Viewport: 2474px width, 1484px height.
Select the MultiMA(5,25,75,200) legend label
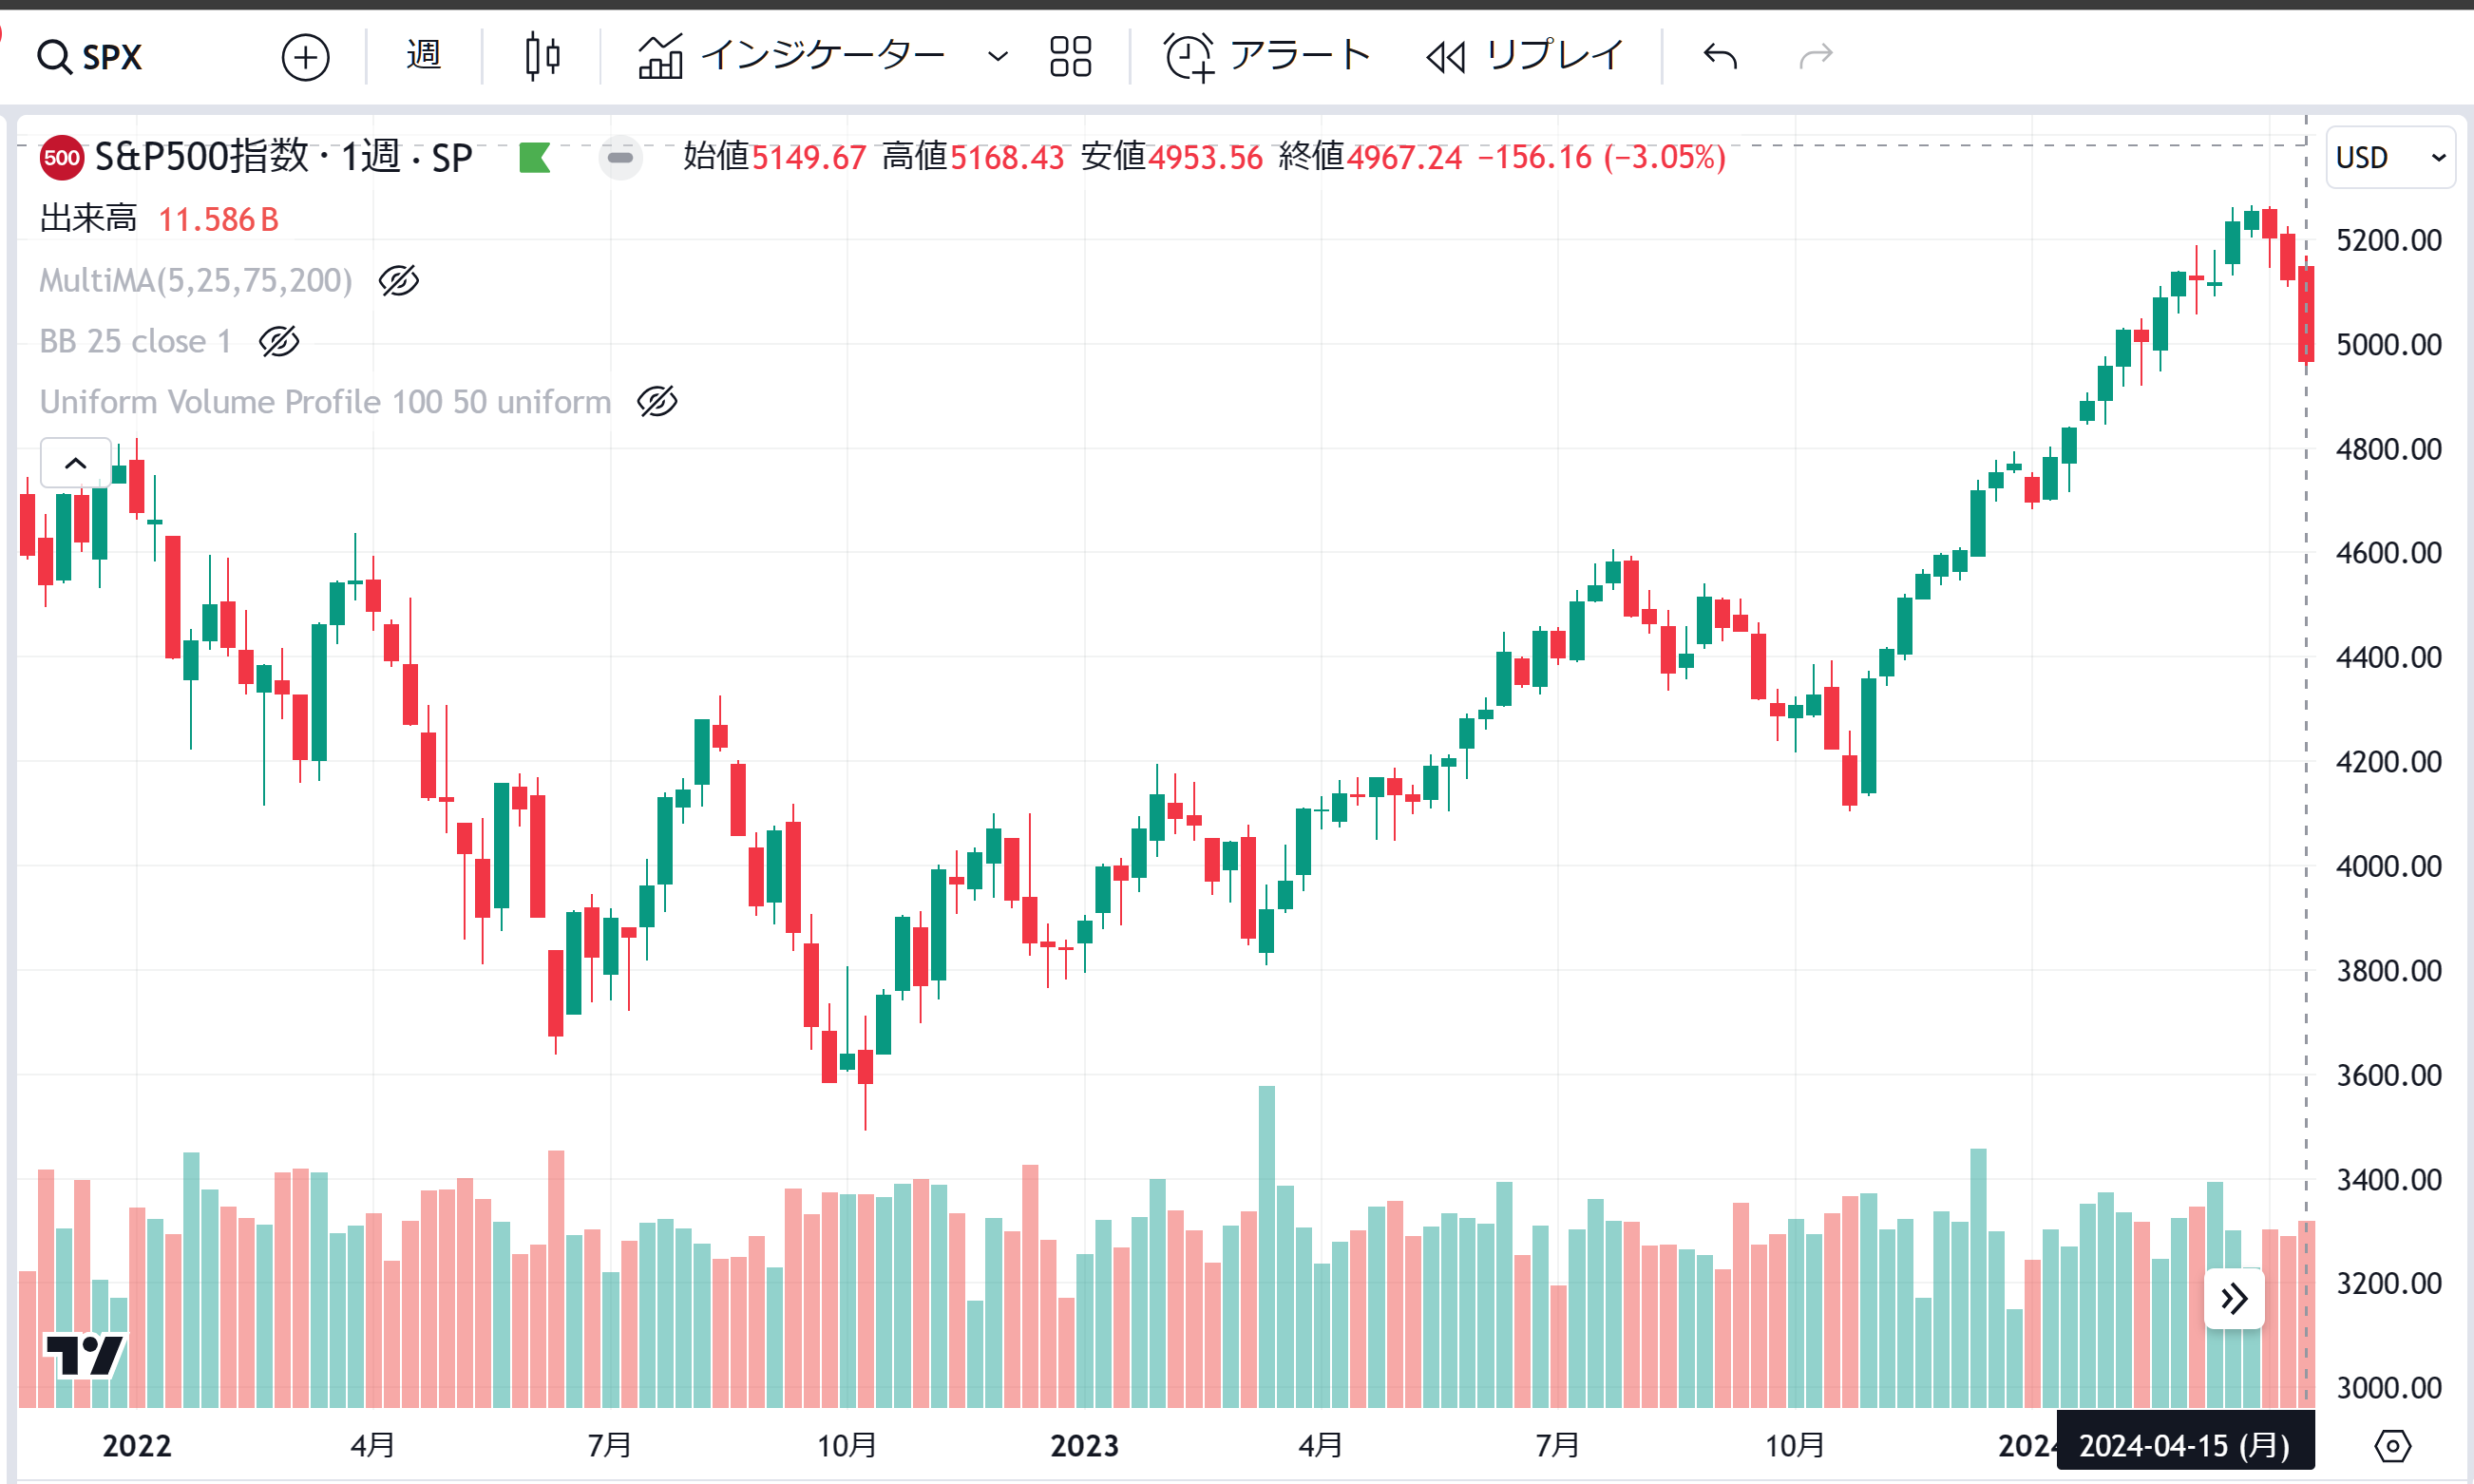point(196,281)
